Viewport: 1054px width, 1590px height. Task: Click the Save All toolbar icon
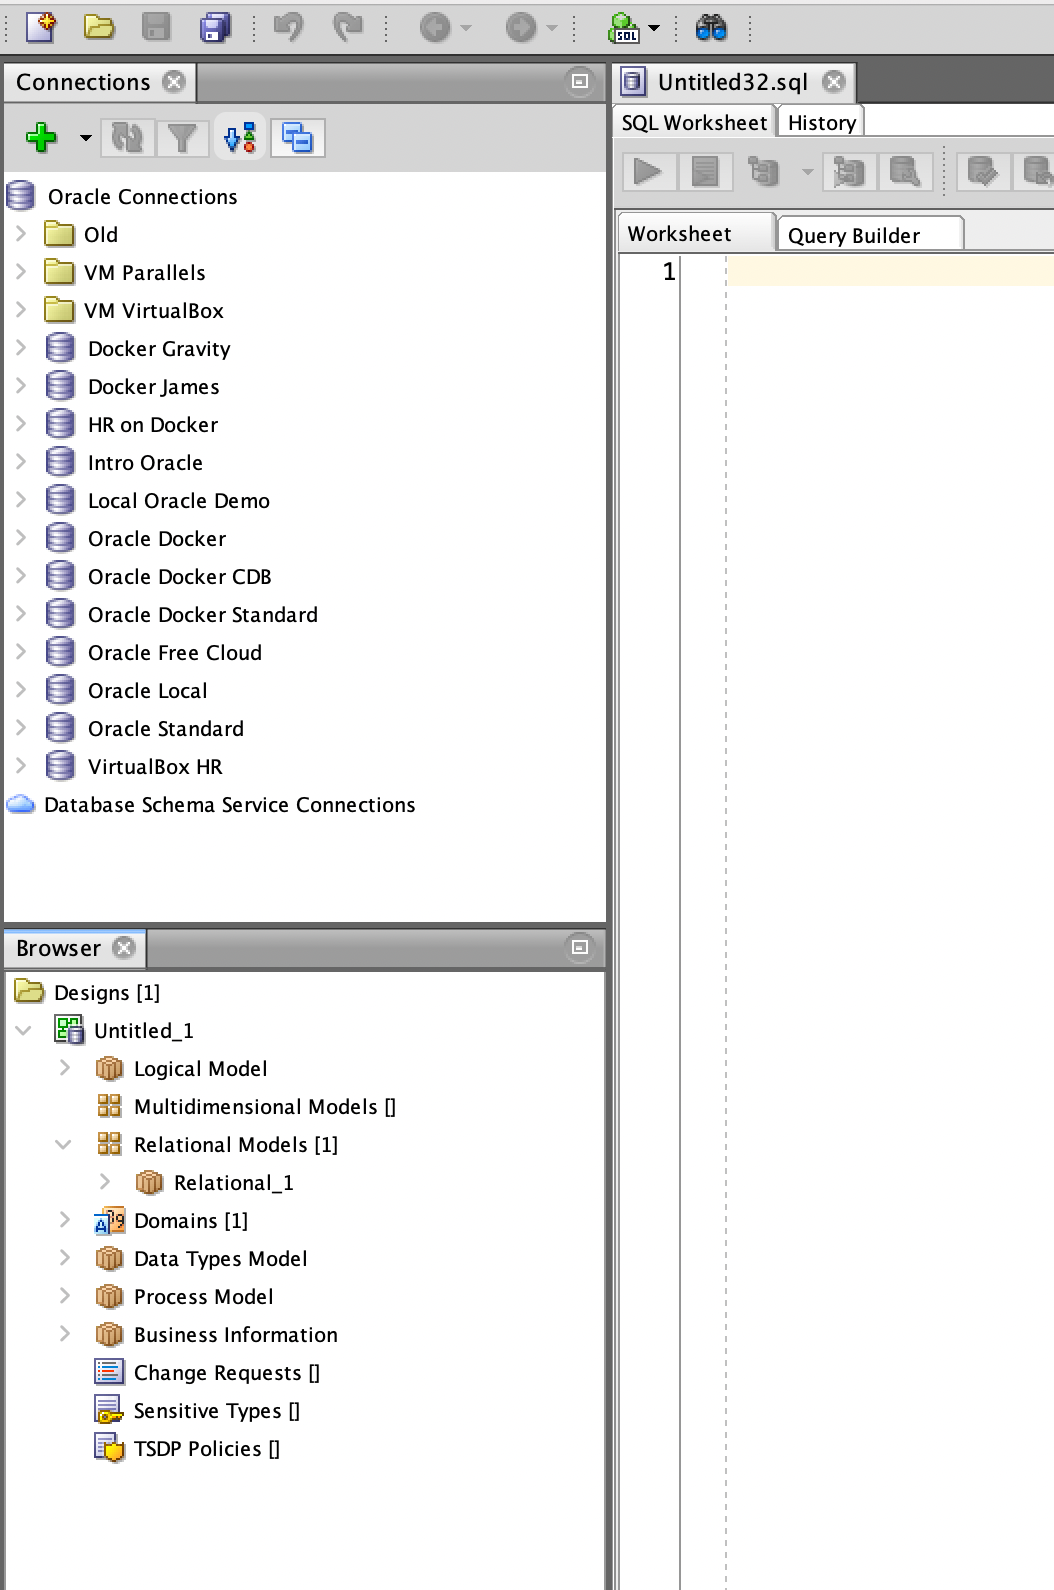tap(215, 28)
